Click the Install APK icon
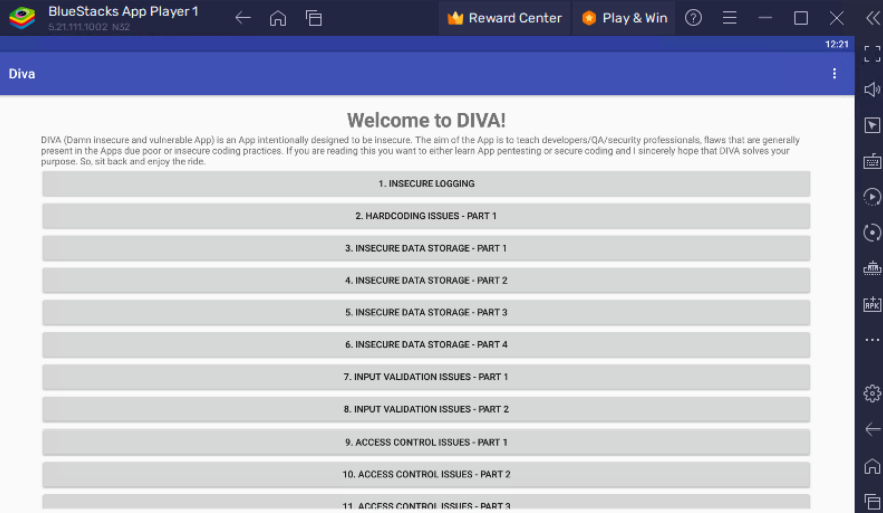 pos(872,304)
